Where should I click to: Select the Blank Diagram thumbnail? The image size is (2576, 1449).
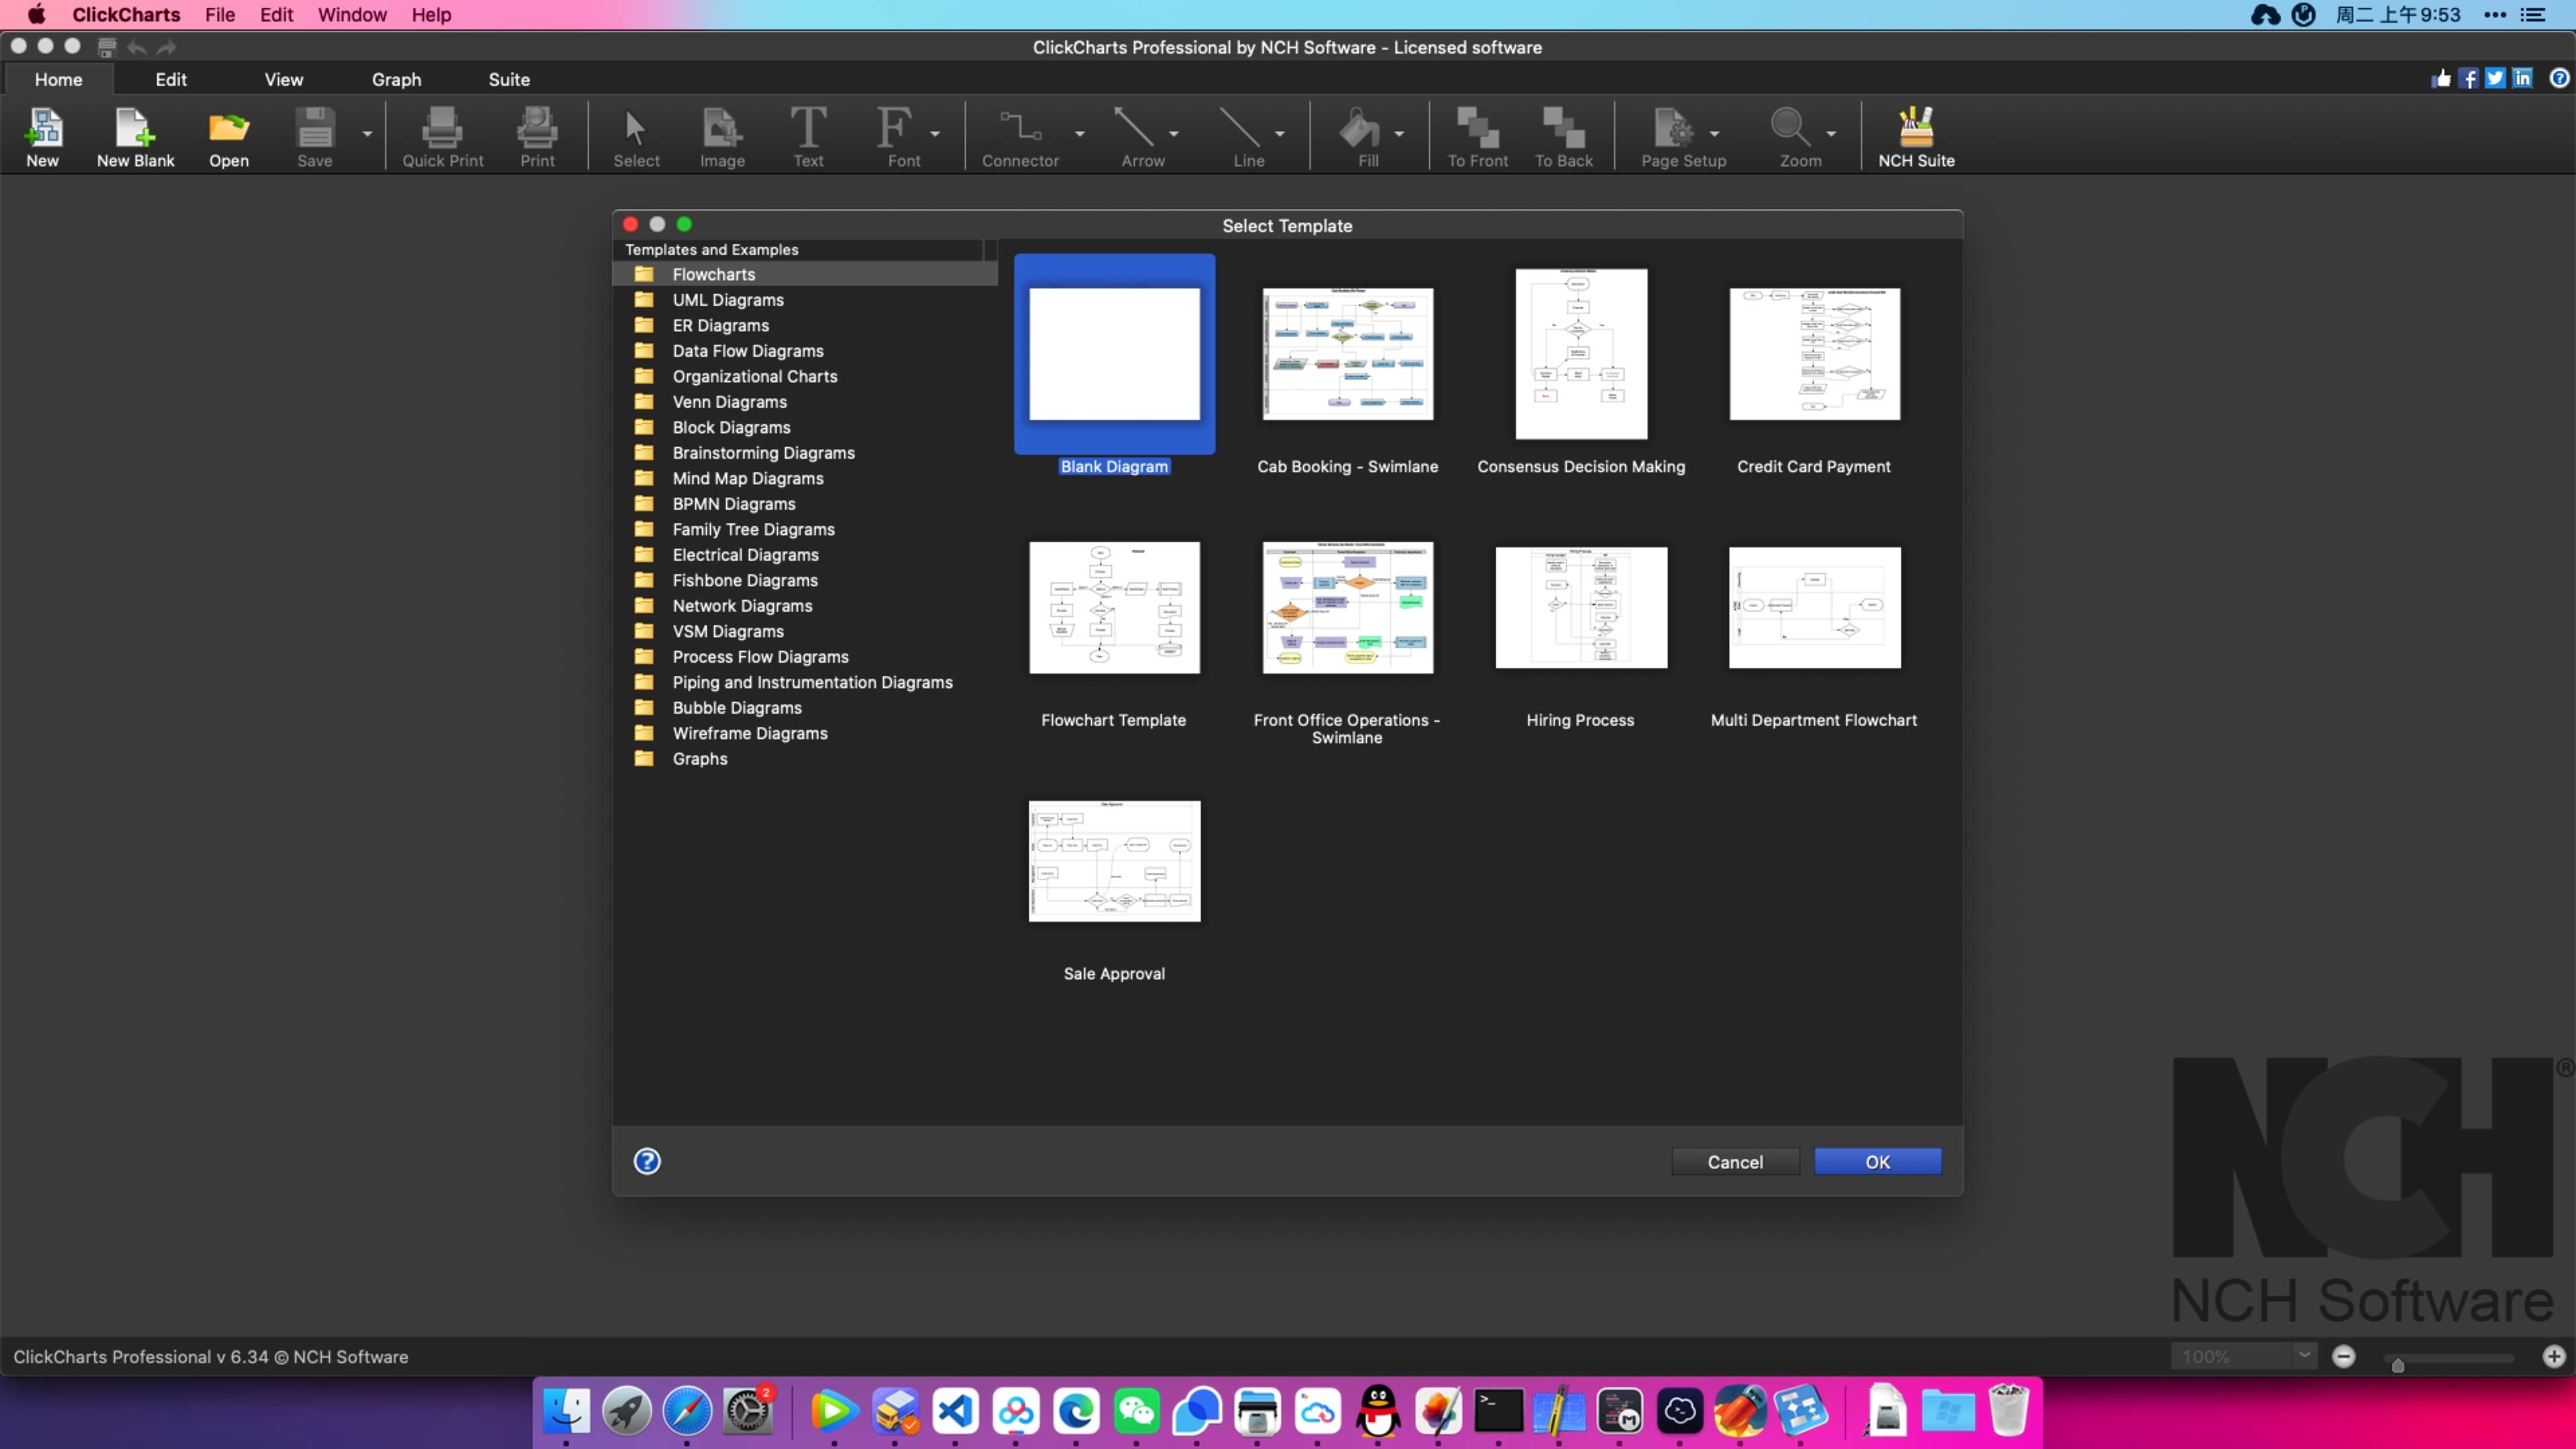coord(1114,354)
